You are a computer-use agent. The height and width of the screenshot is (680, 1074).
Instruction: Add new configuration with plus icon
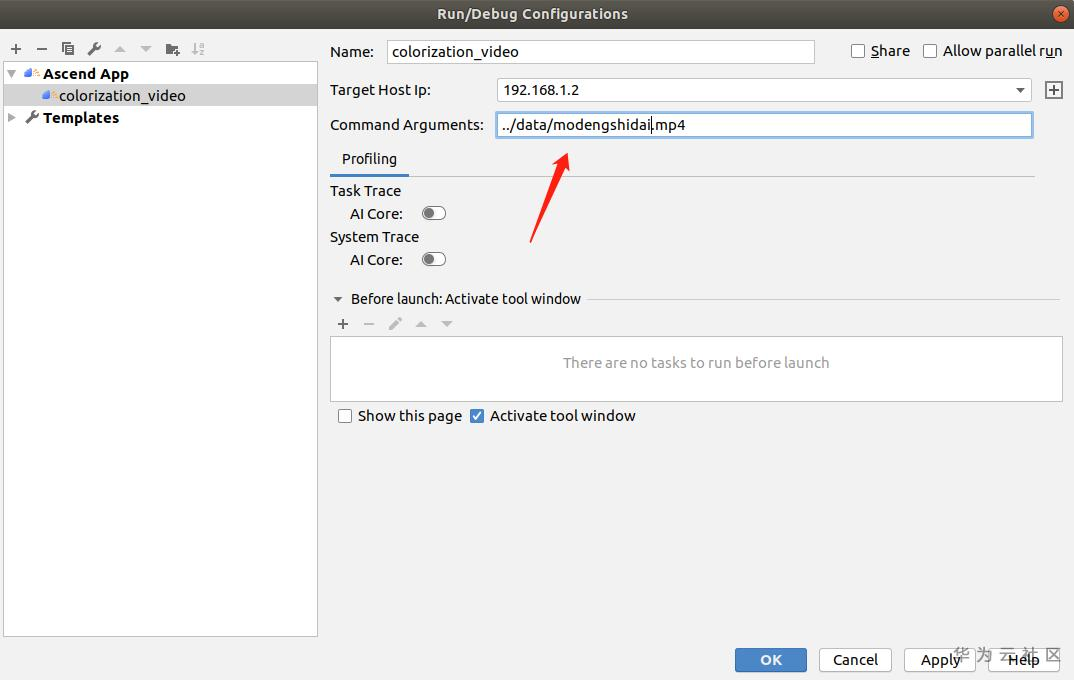point(16,49)
